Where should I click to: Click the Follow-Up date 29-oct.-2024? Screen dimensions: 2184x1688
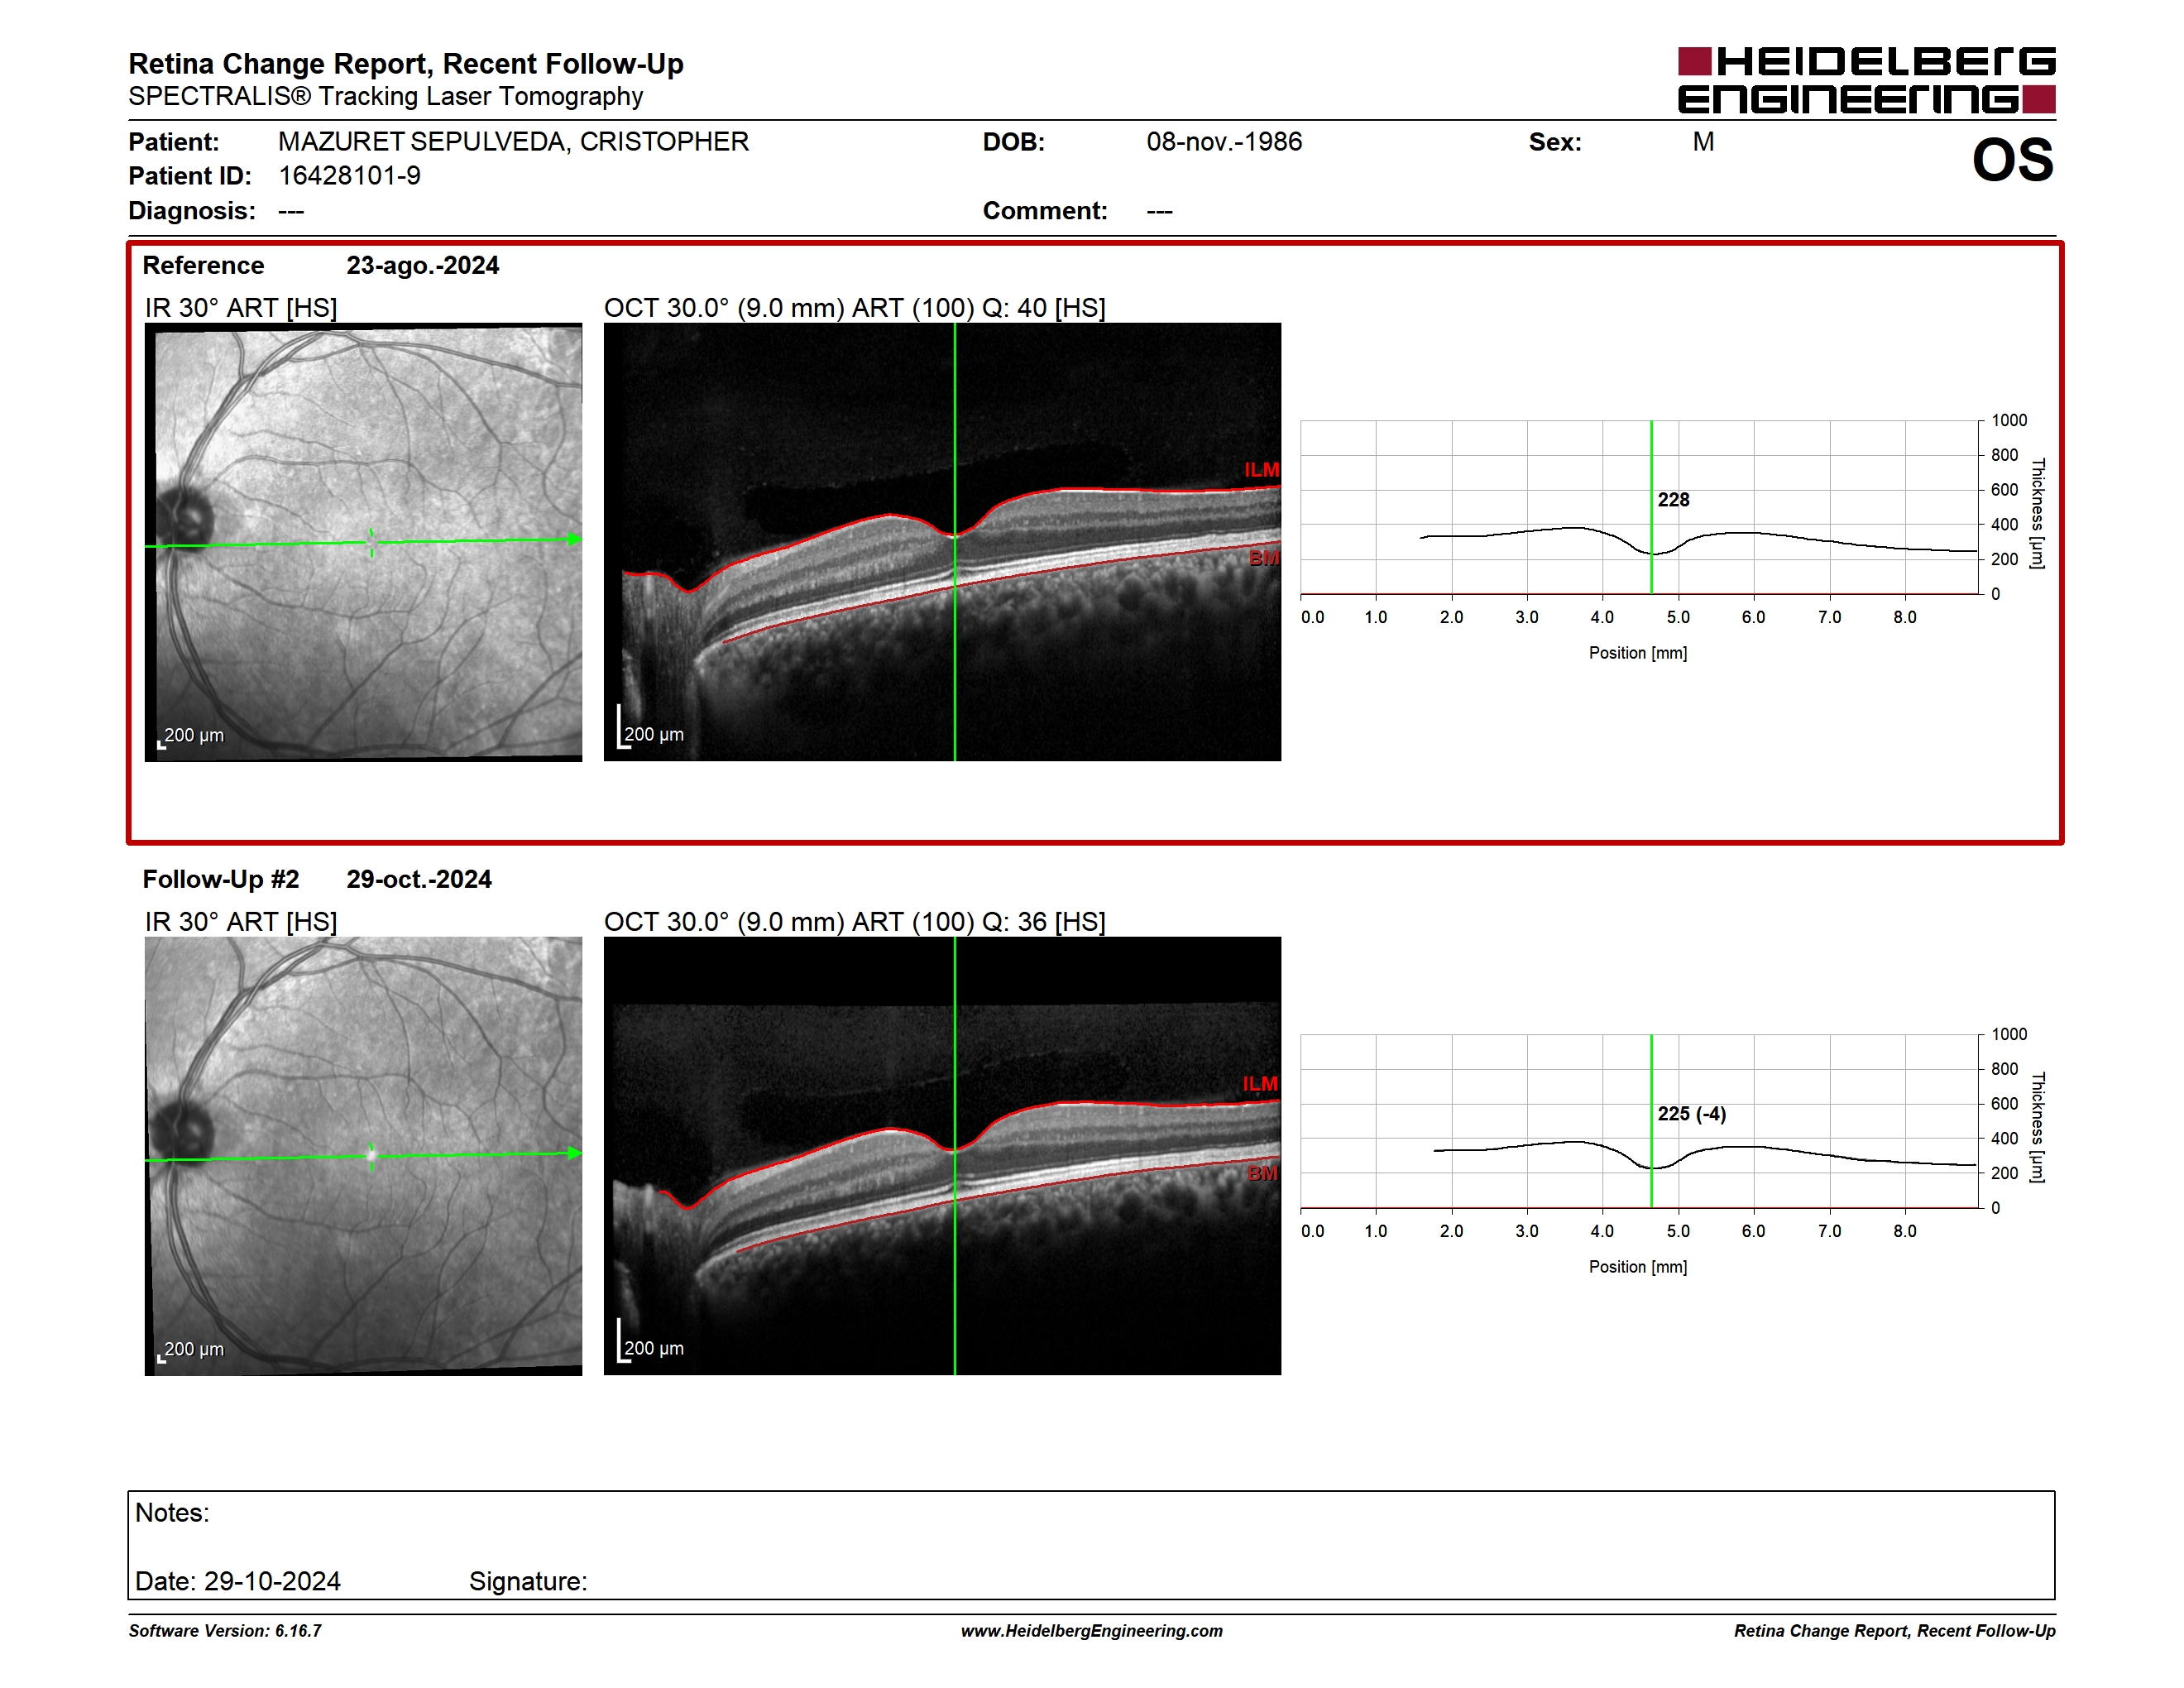coord(419,879)
